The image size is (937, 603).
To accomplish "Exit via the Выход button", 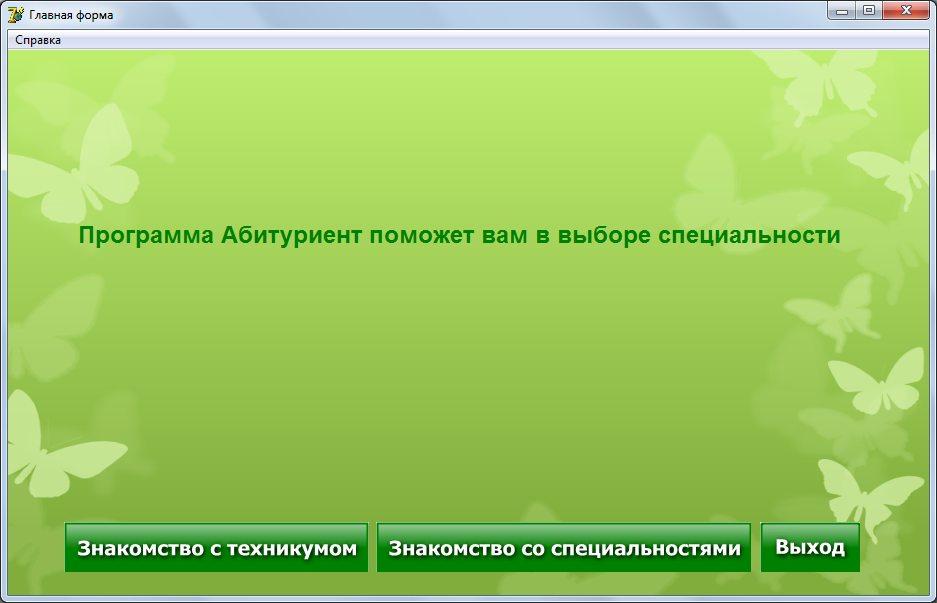I will pos(810,547).
